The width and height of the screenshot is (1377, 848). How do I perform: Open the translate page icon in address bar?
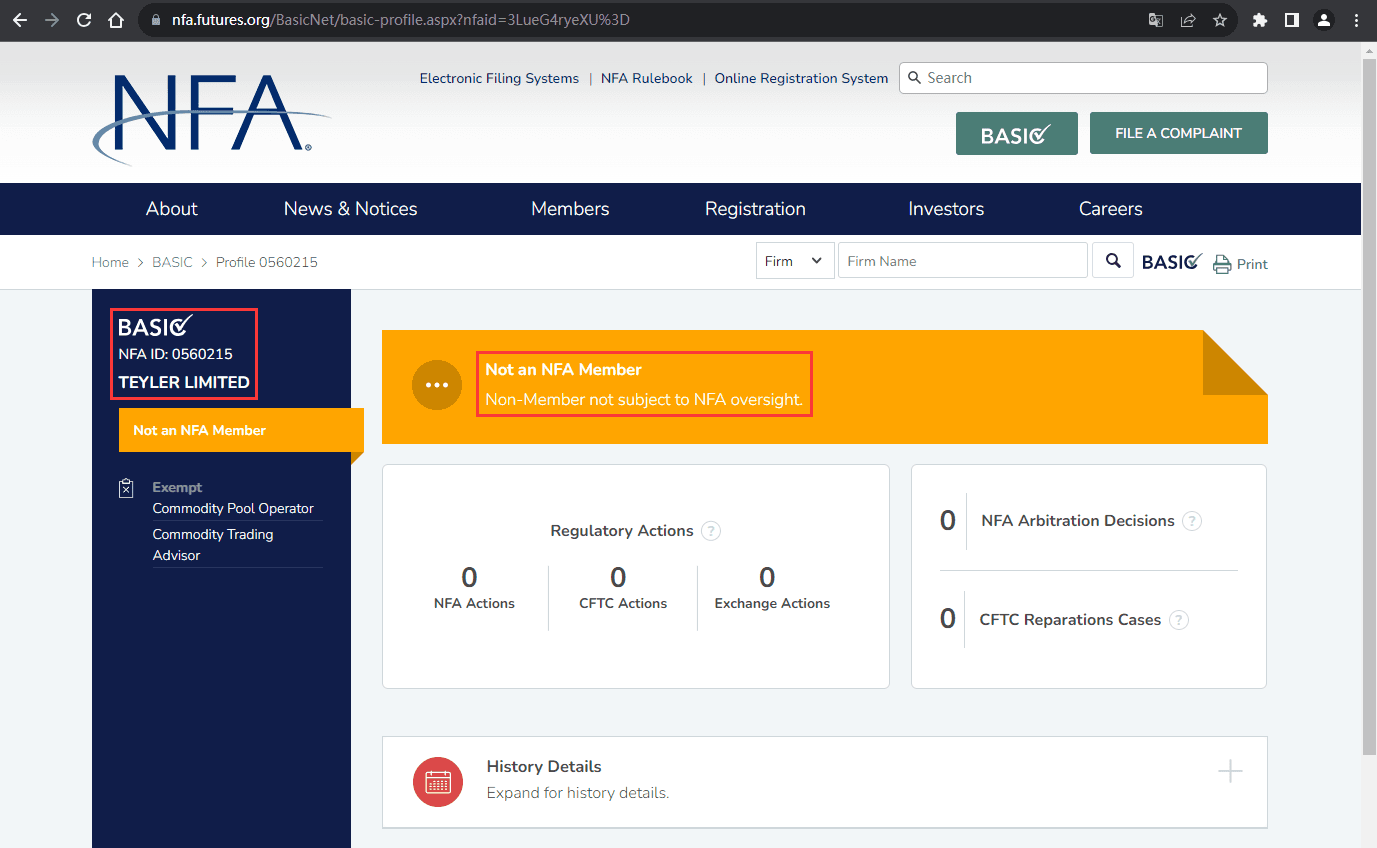1156,20
